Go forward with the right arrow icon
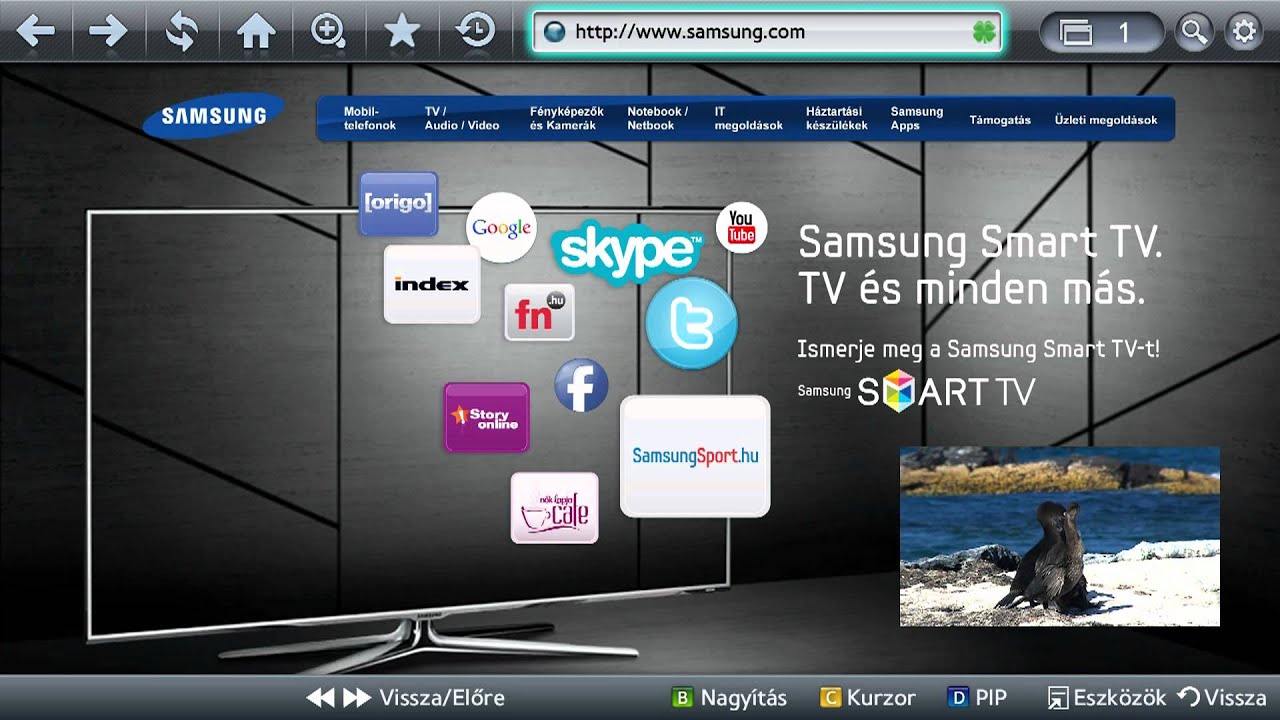1280x720 pixels. (x=108, y=32)
